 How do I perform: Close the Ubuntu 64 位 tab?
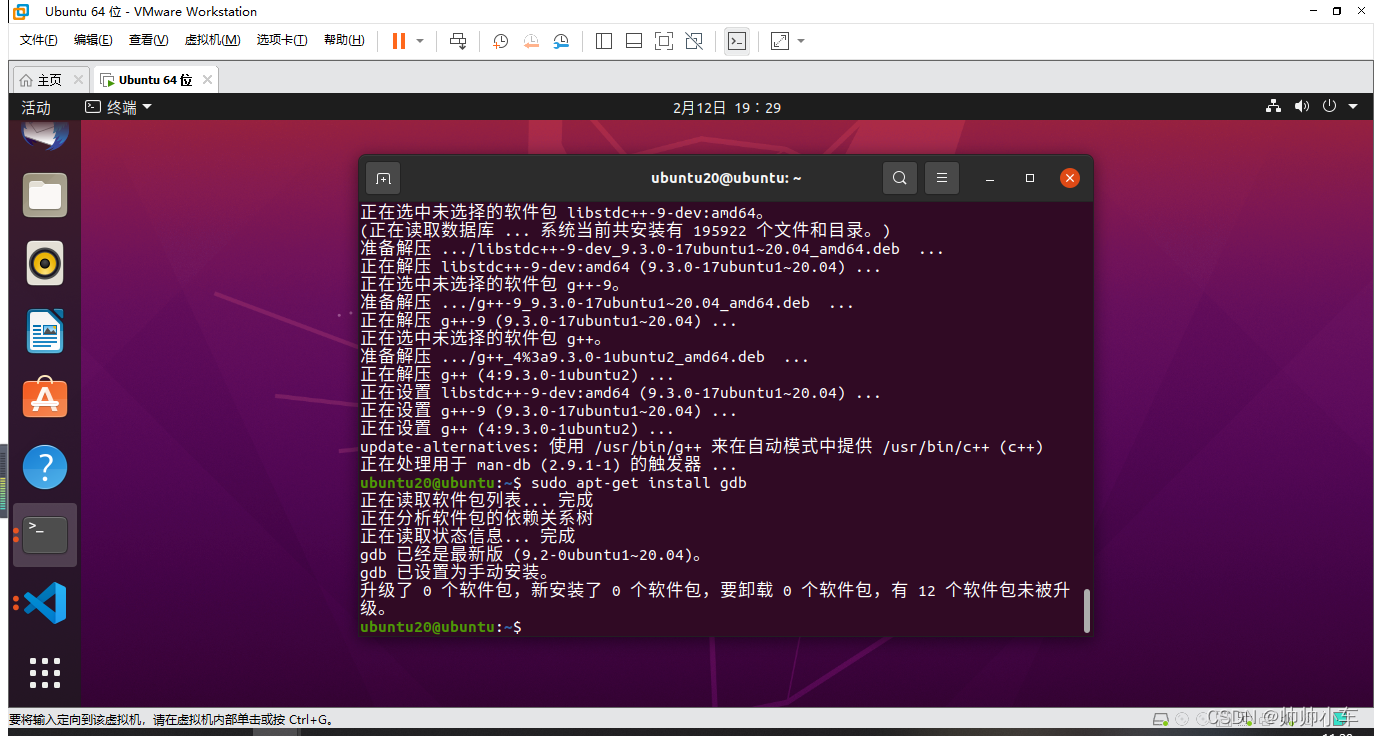click(x=207, y=80)
